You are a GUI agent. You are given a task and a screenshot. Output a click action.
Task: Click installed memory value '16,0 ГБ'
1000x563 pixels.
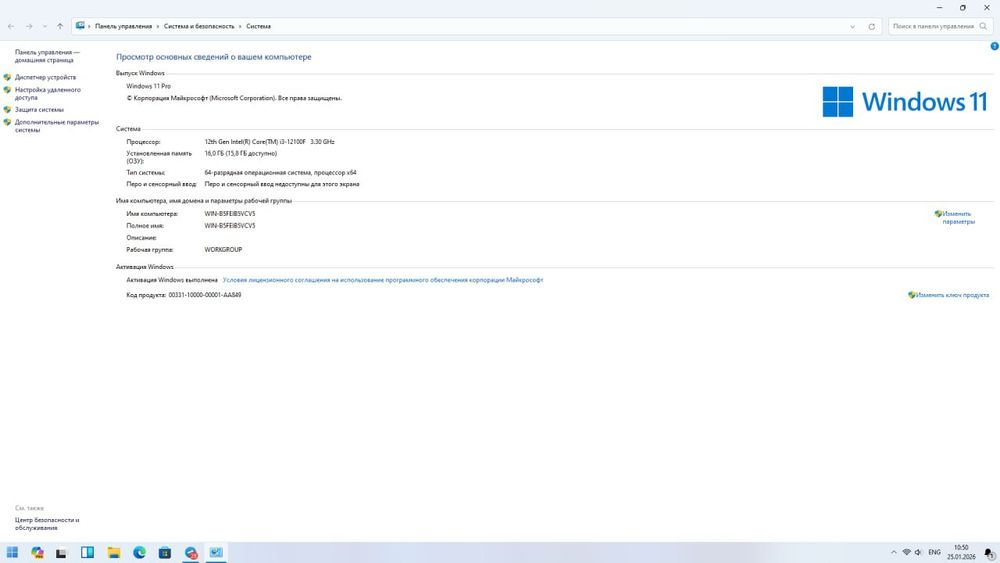pyautogui.click(x=216, y=154)
